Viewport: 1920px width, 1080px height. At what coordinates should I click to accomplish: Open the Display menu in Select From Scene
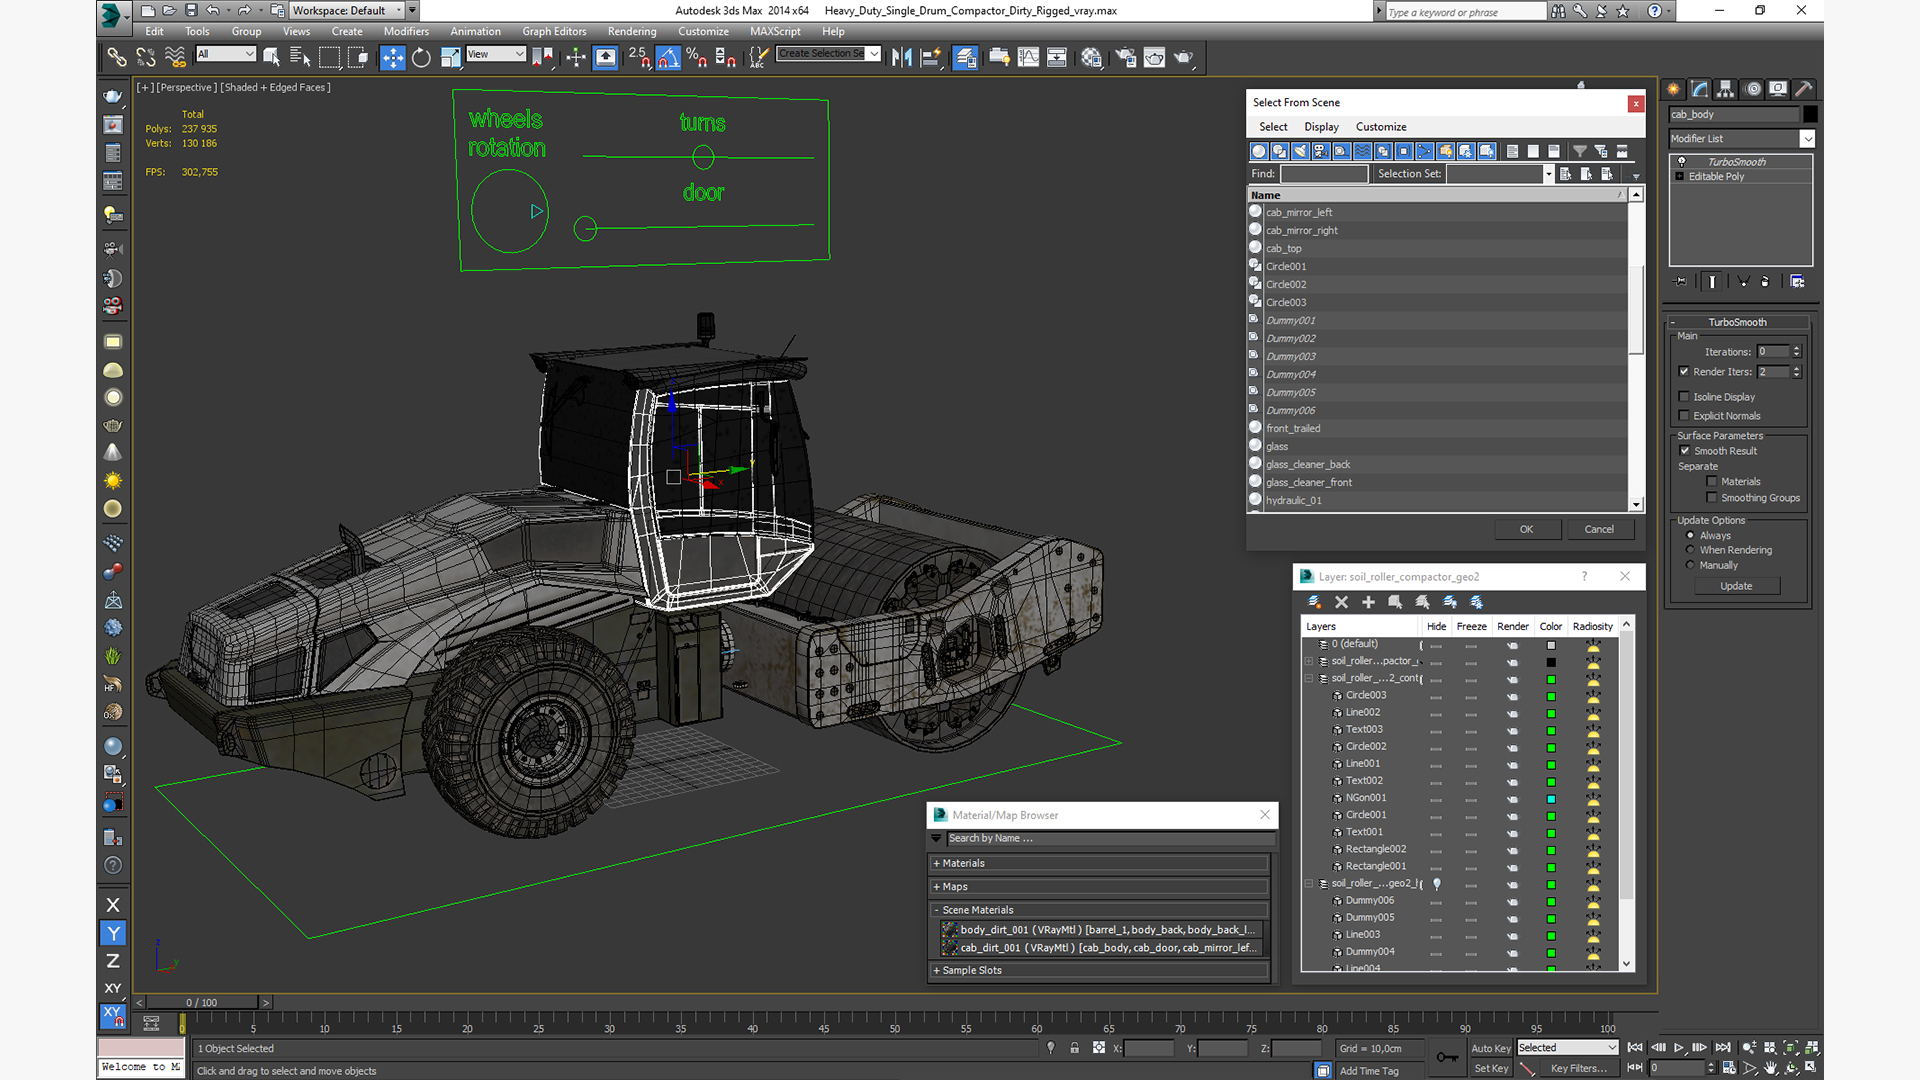[x=1321, y=127]
